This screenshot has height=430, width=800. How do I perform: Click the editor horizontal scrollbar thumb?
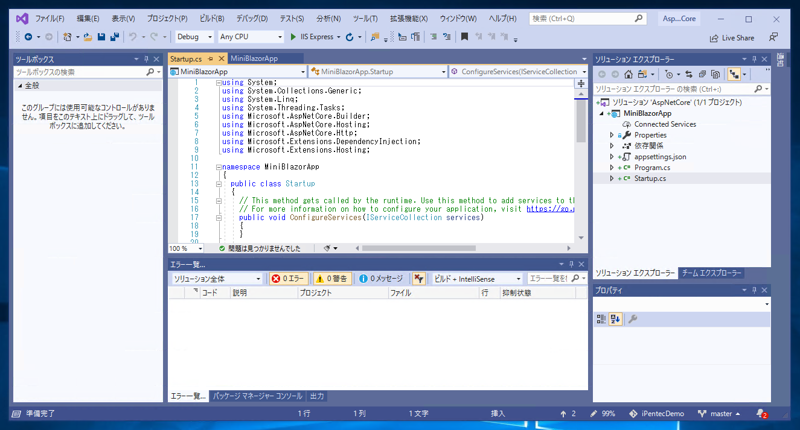pyautogui.click(x=419, y=248)
